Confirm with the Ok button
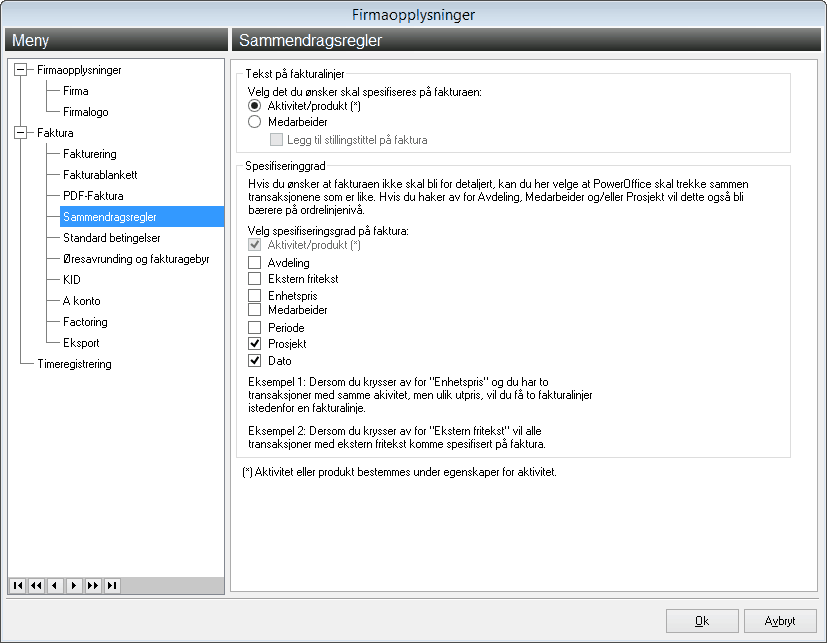Viewport: 827px width, 643px height. (x=702, y=621)
